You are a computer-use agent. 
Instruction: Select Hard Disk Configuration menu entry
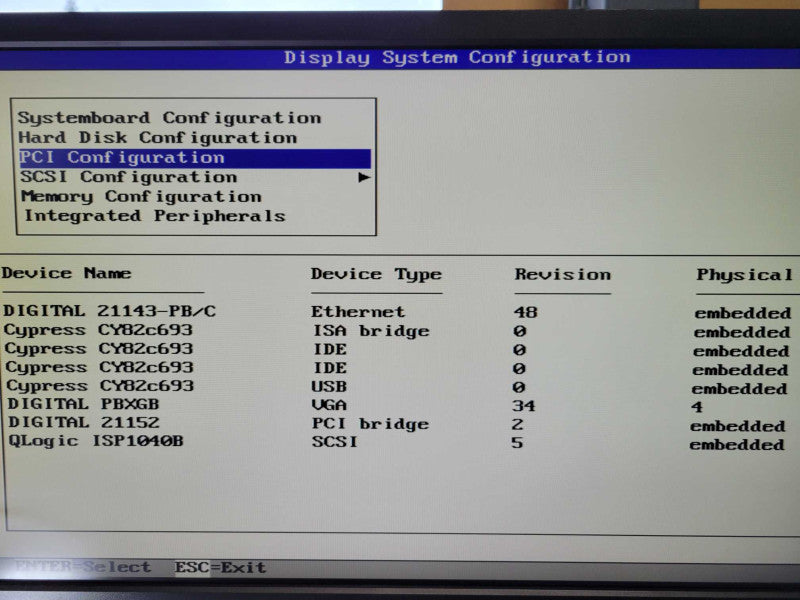point(158,138)
